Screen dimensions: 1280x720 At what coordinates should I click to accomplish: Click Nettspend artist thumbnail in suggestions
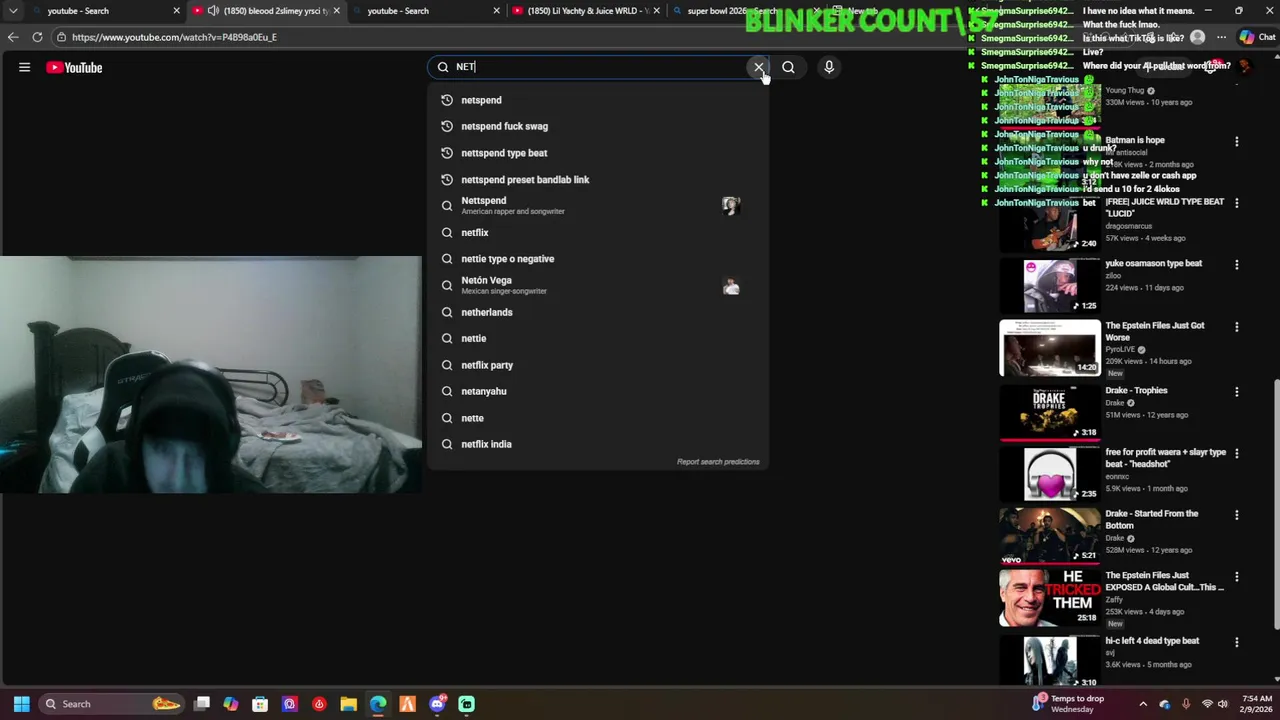click(731, 205)
